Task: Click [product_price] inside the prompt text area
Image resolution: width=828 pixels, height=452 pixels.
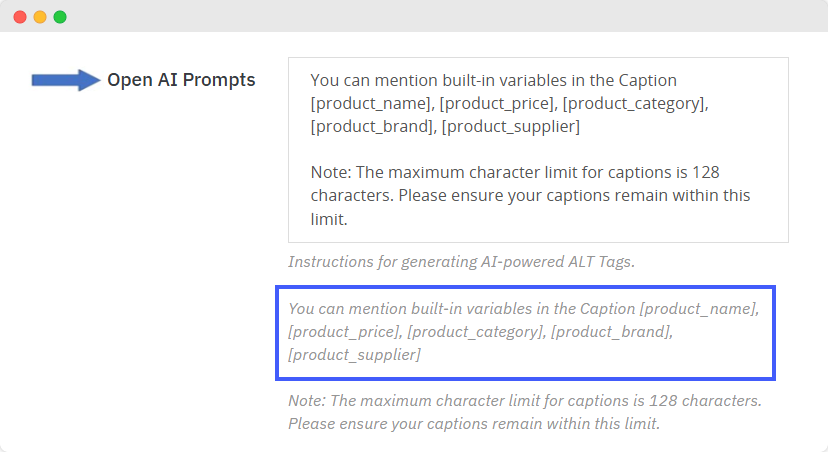Action: point(498,104)
